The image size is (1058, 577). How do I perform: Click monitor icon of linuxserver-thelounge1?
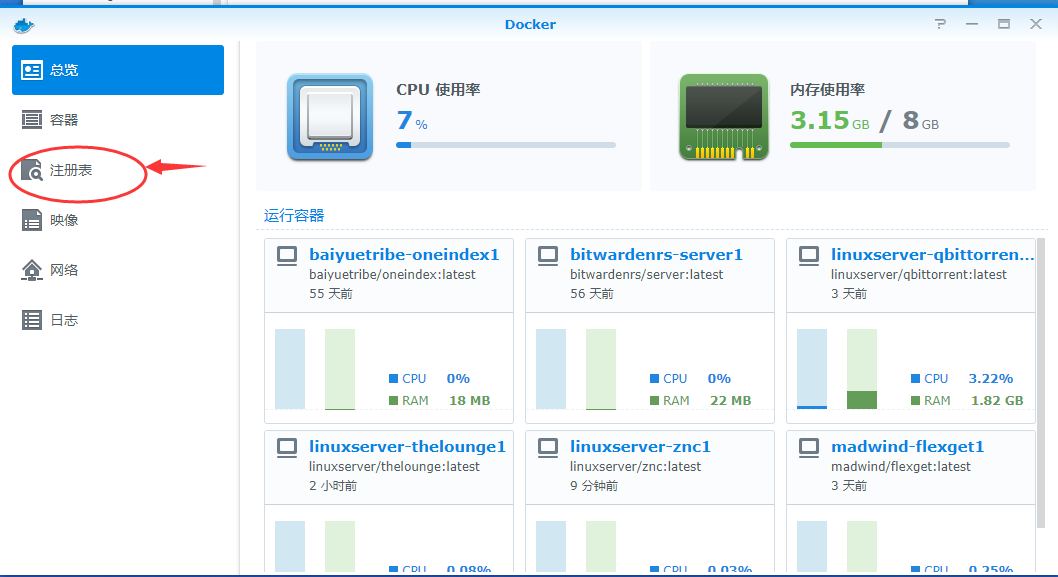click(x=287, y=448)
